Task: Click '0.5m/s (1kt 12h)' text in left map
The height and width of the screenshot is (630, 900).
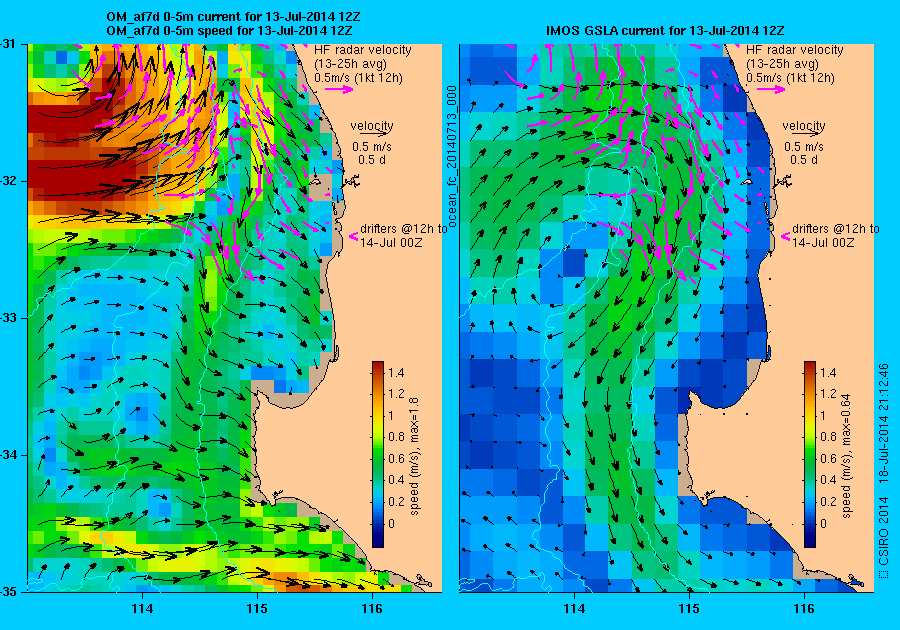Action: click(x=358, y=77)
